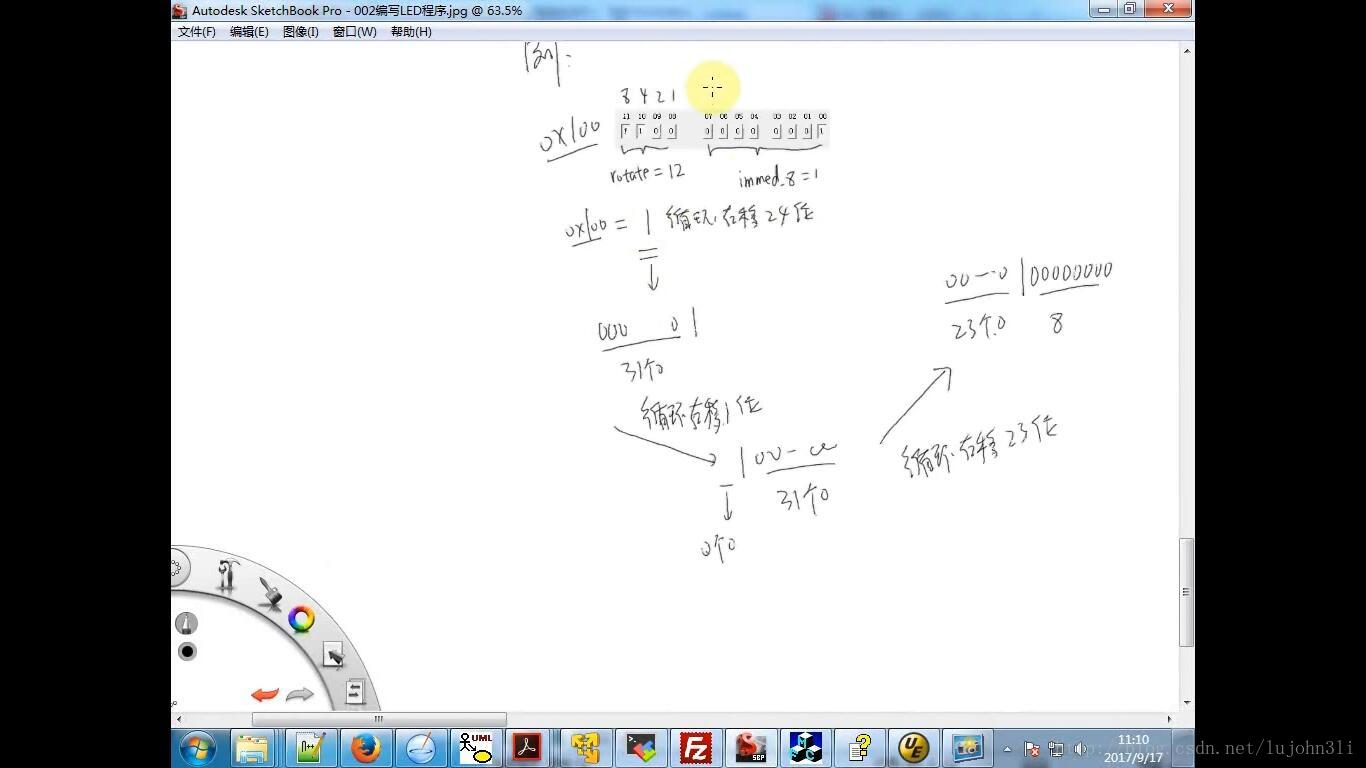The width and height of the screenshot is (1366, 768).
Task: Click the vertical scrollbar thumb
Action: 1187,592
